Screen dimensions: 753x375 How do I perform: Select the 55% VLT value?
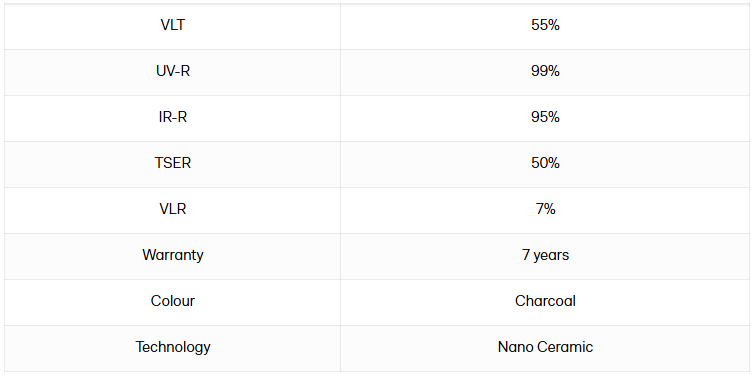(x=545, y=25)
